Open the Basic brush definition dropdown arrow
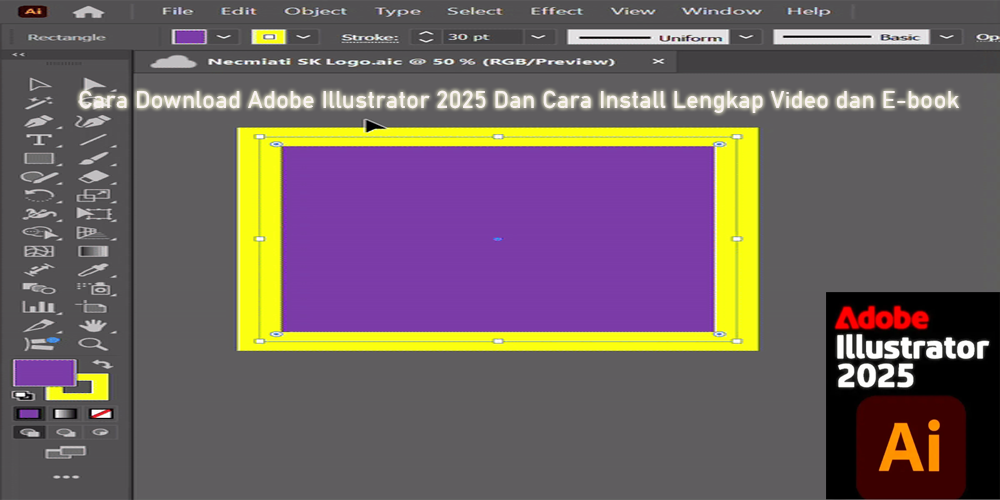This screenshot has height=500, width=1000. (x=947, y=37)
